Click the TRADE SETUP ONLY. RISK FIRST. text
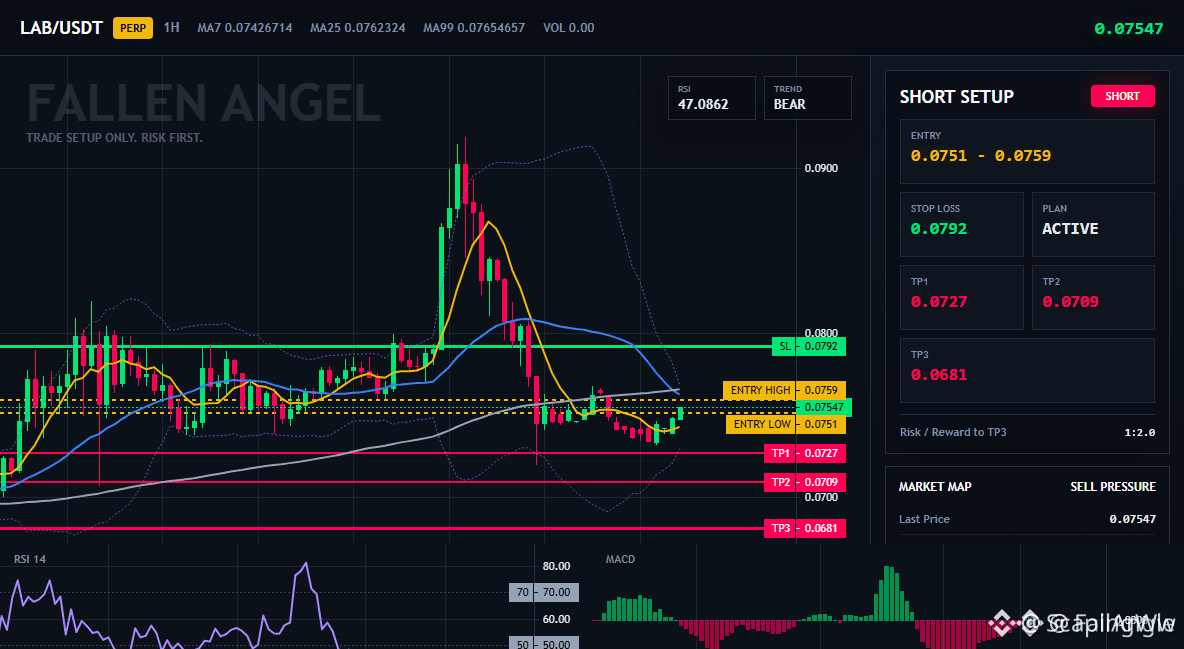 (114, 138)
